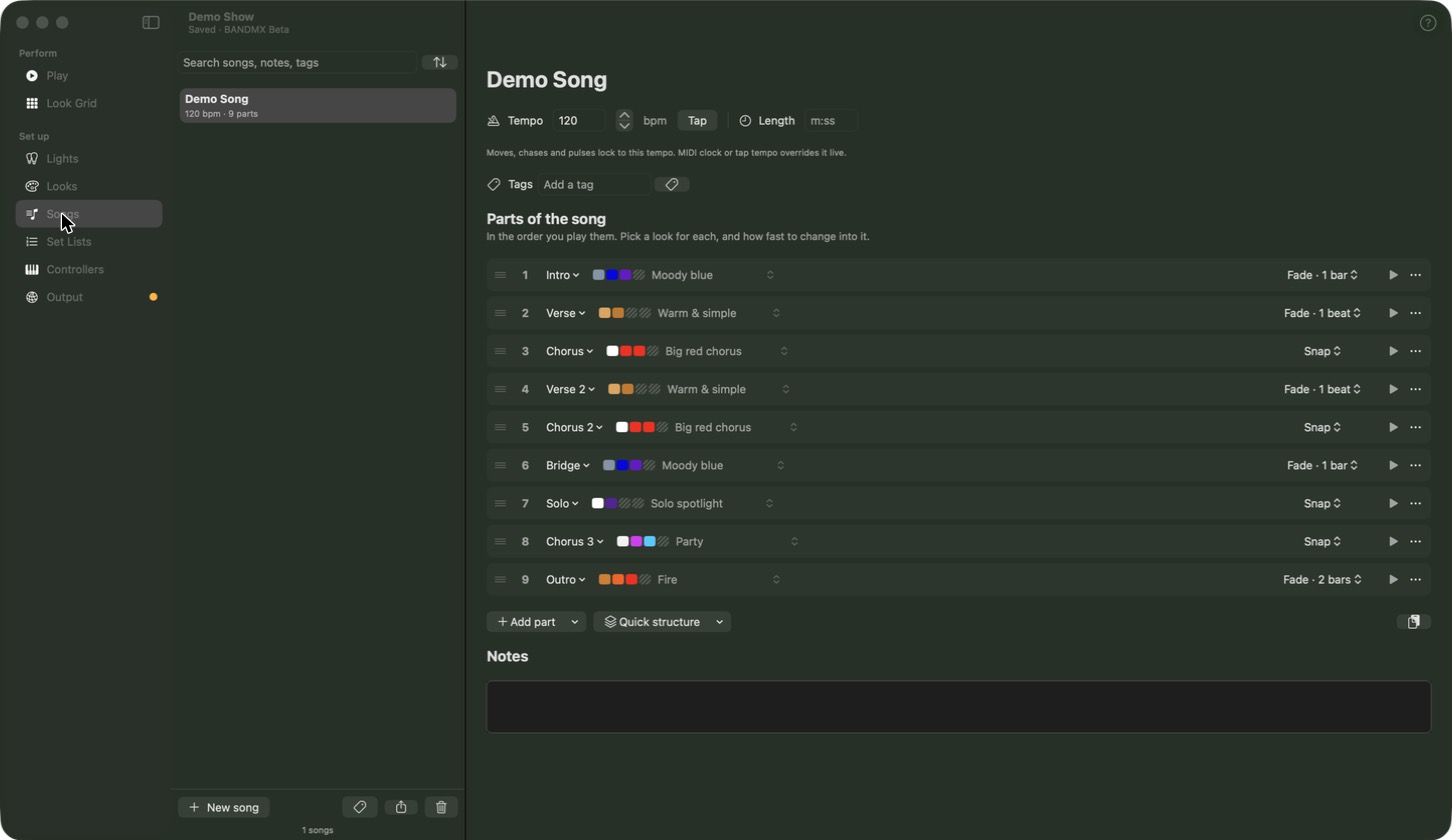Delete song with the trash icon

pyautogui.click(x=441, y=807)
